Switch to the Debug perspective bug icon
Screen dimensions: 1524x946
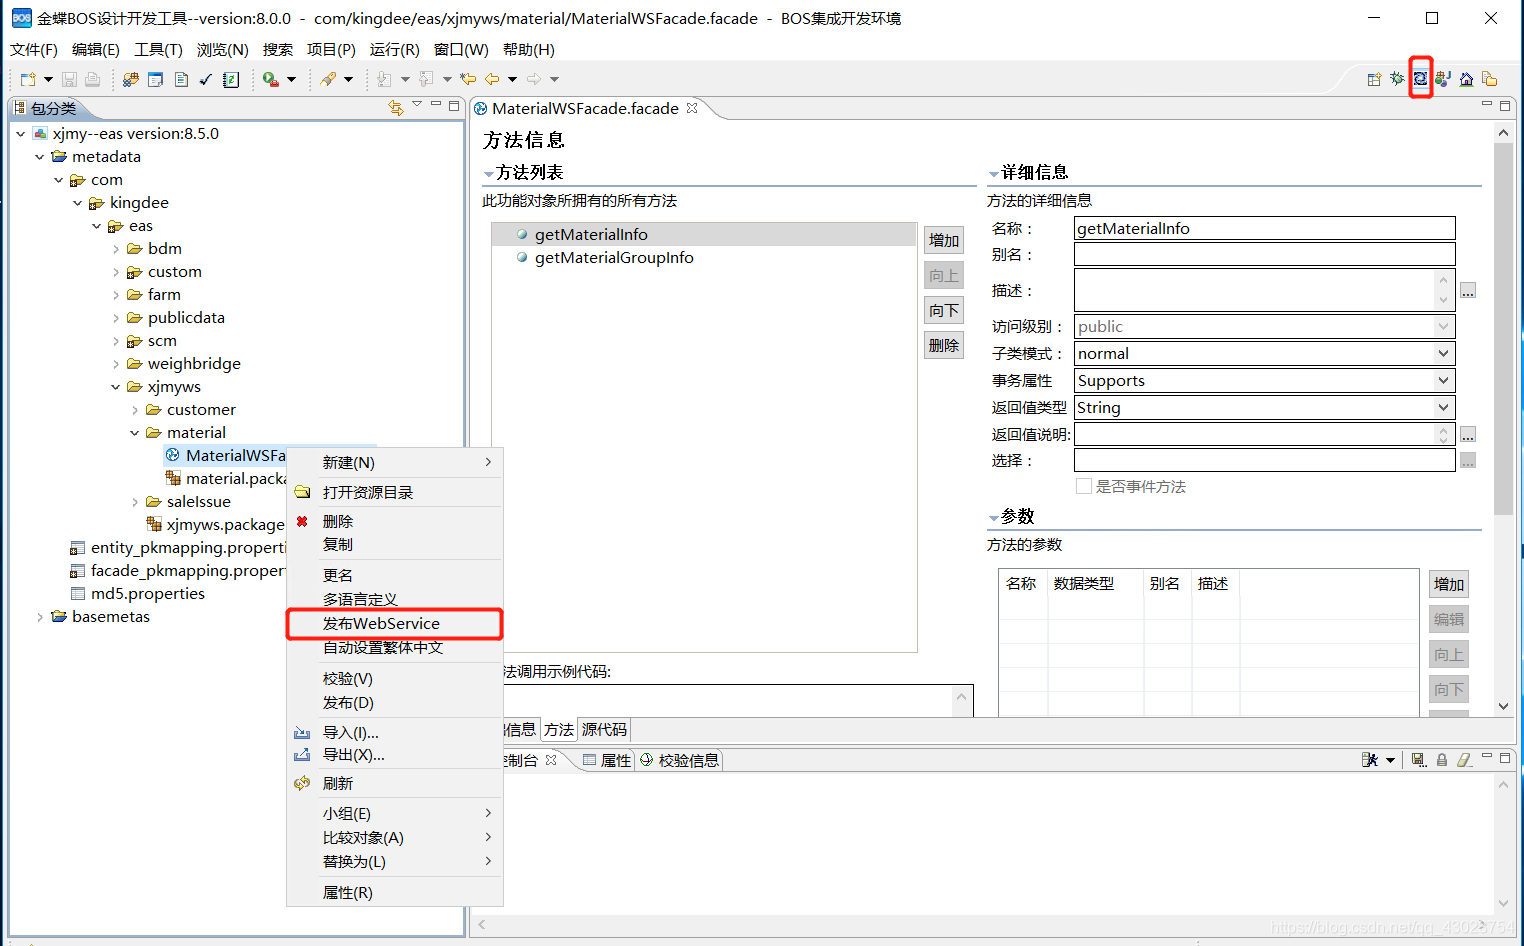coord(1397,79)
